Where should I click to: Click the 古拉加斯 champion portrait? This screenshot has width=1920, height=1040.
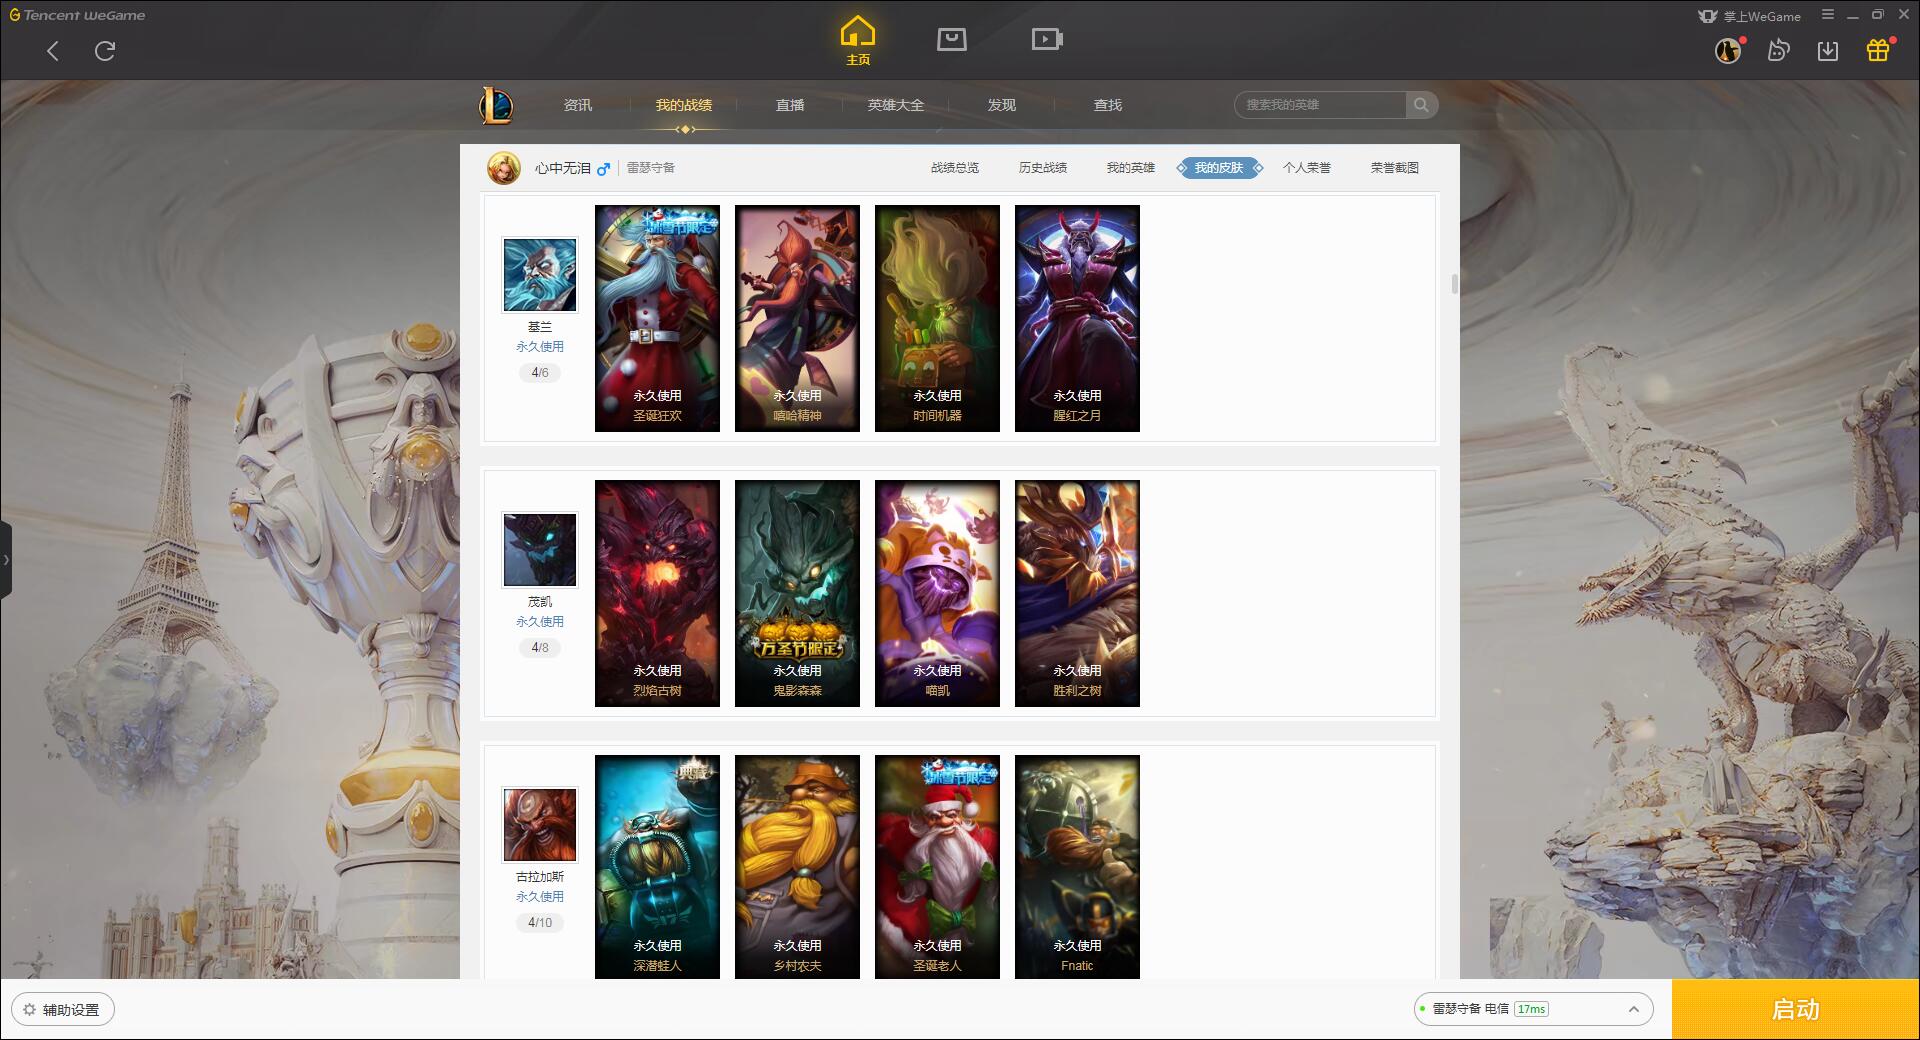pos(540,825)
